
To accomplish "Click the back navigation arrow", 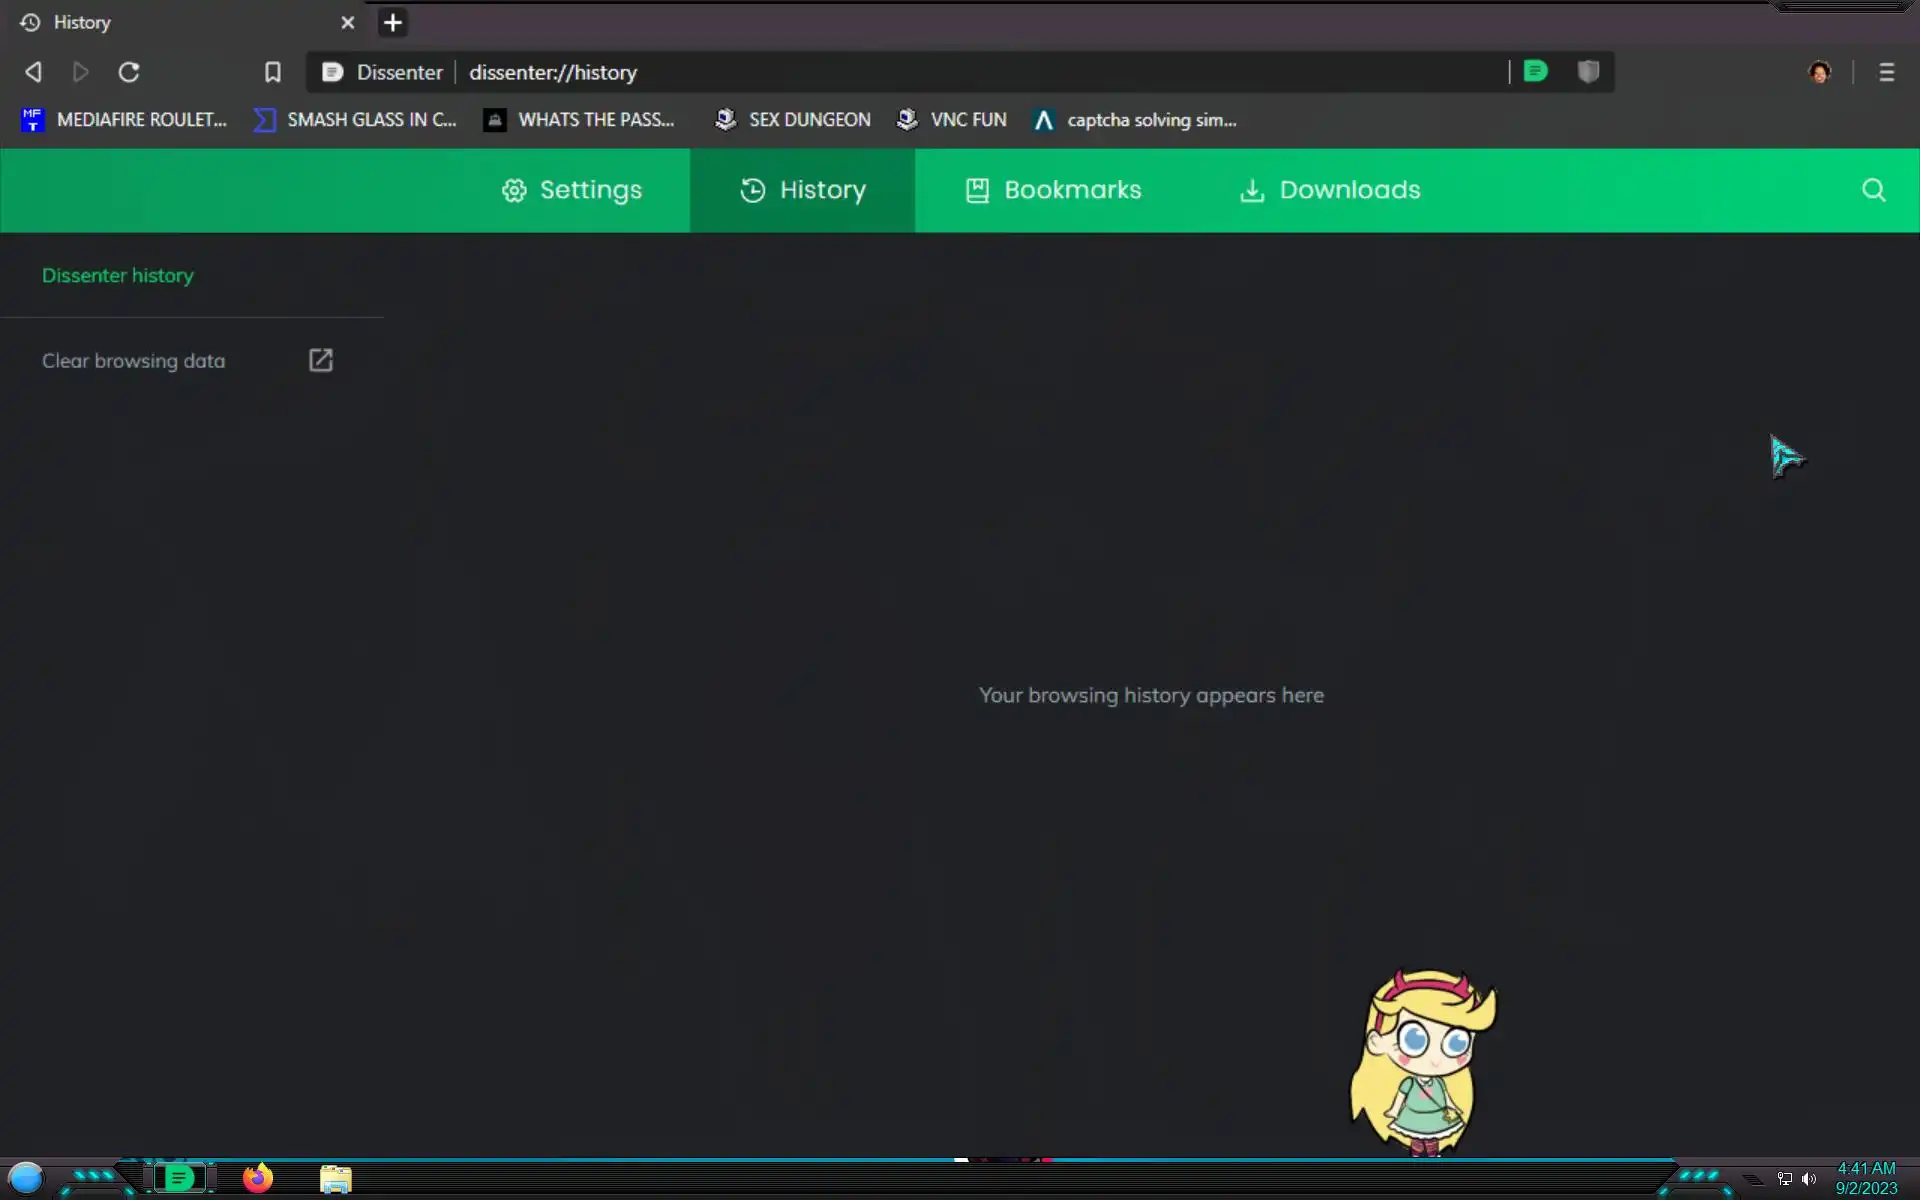I will click(33, 72).
